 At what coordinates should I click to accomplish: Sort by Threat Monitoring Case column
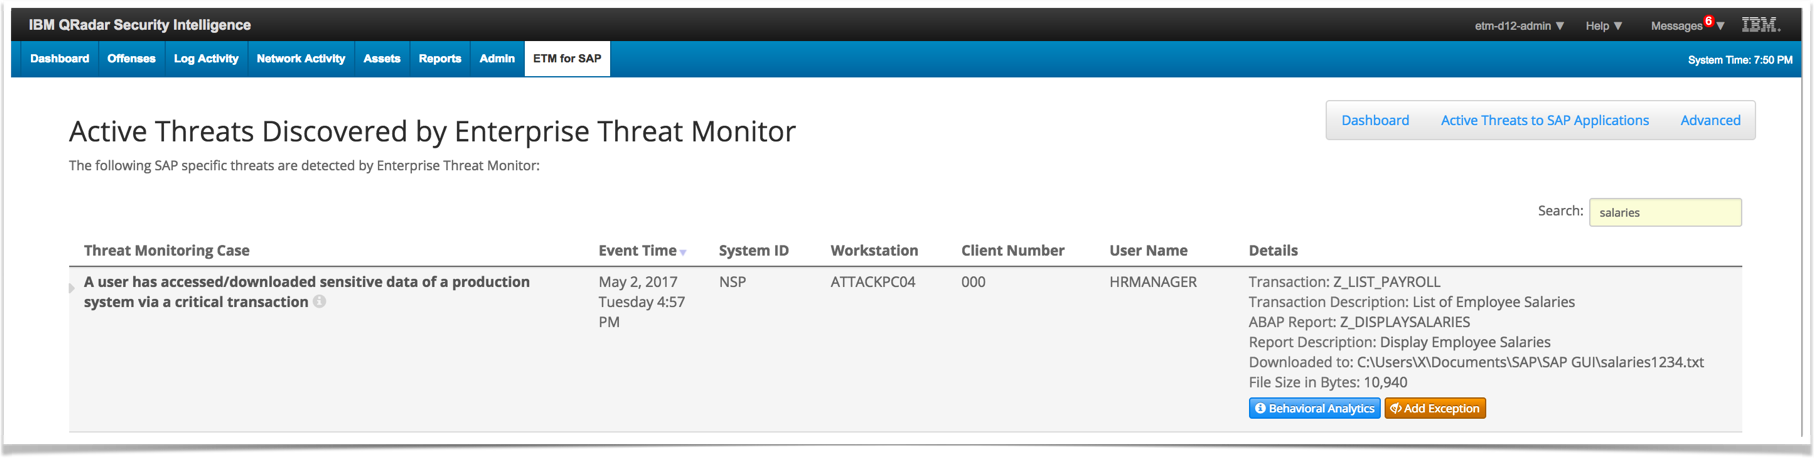(167, 251)
